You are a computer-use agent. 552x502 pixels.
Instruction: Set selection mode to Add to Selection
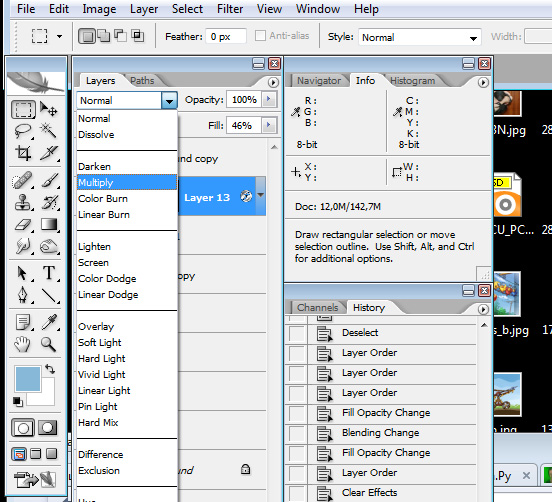[104, 36]
